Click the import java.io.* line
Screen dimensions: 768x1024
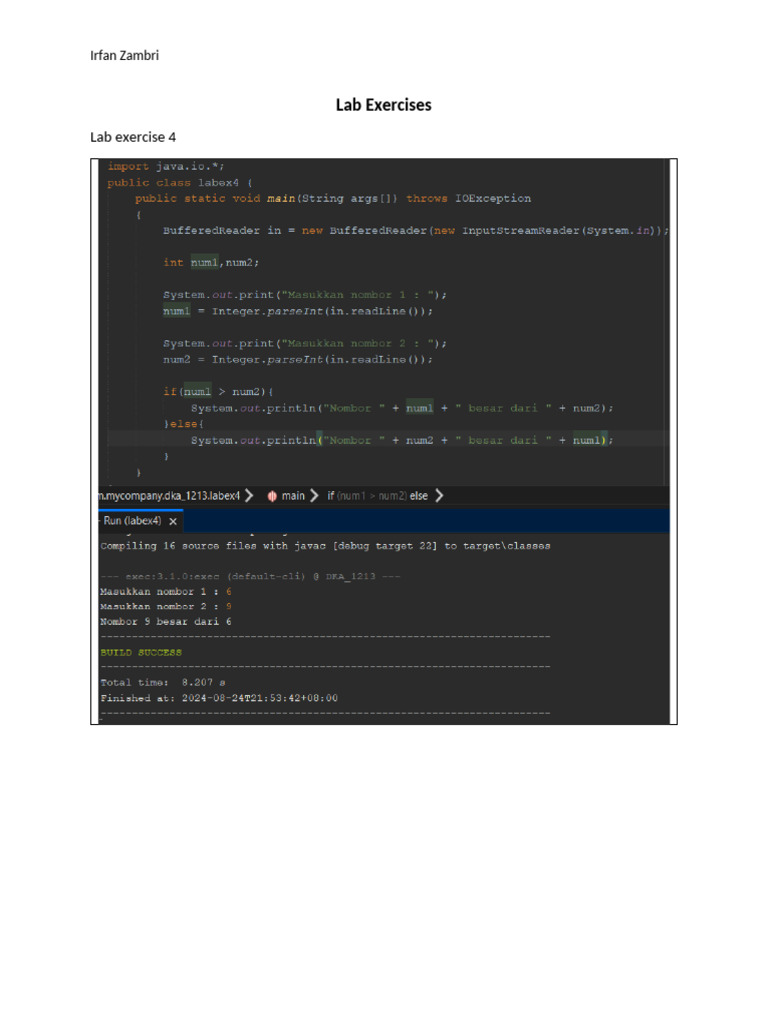pyautogui.click(x=166, y=167)
